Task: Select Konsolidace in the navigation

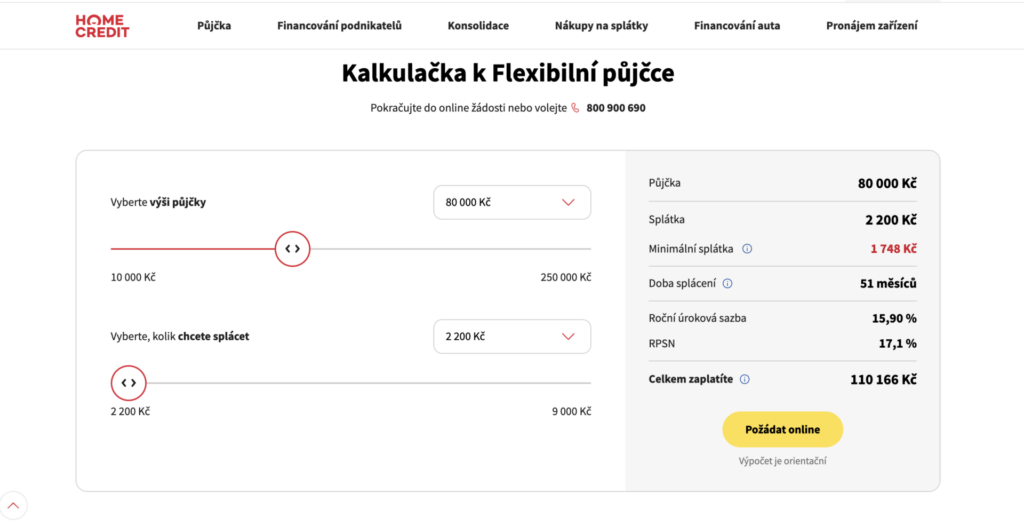Action: pyautogui.click(x=478, y=26)
